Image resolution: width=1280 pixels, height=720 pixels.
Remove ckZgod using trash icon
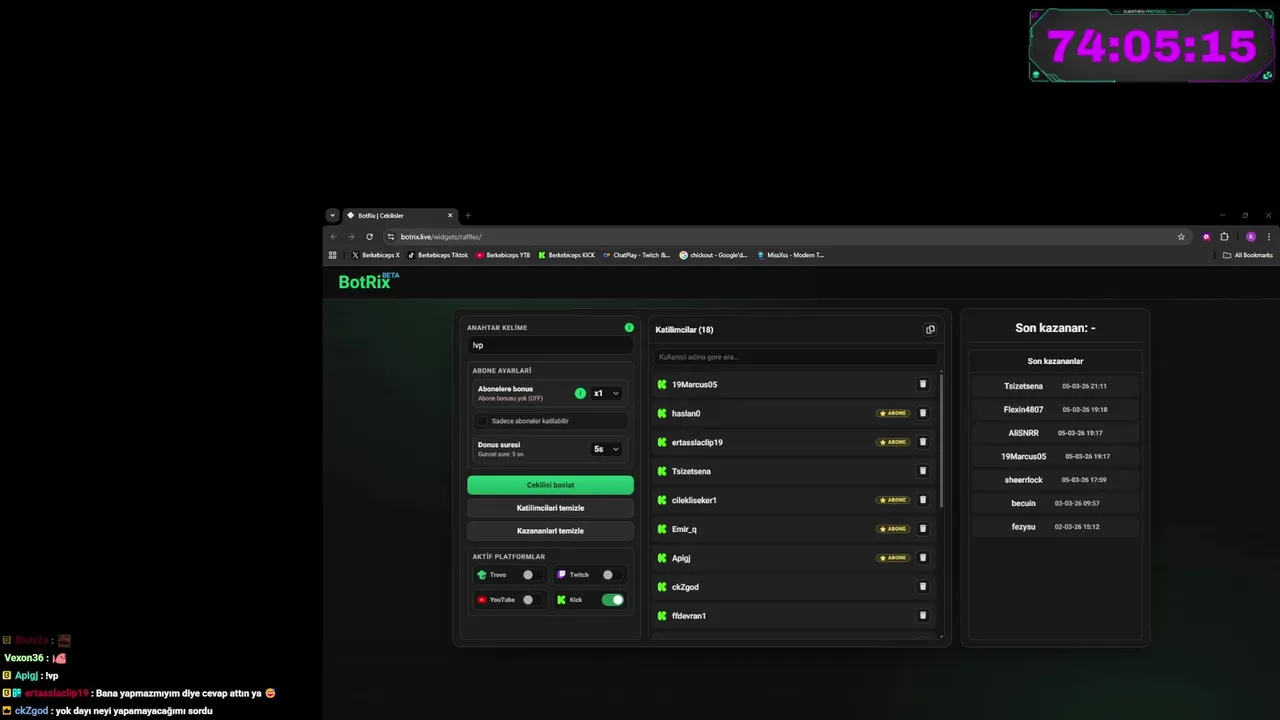click(923, 587)
